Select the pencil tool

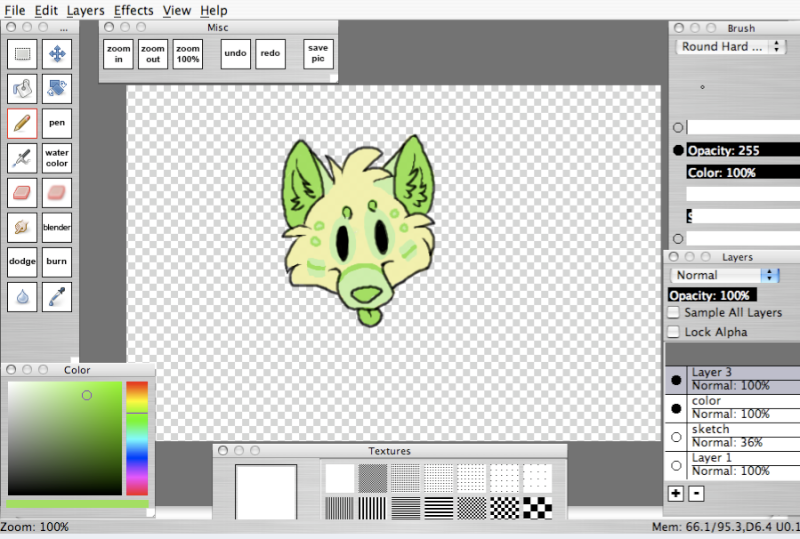[x=22, y=123]
